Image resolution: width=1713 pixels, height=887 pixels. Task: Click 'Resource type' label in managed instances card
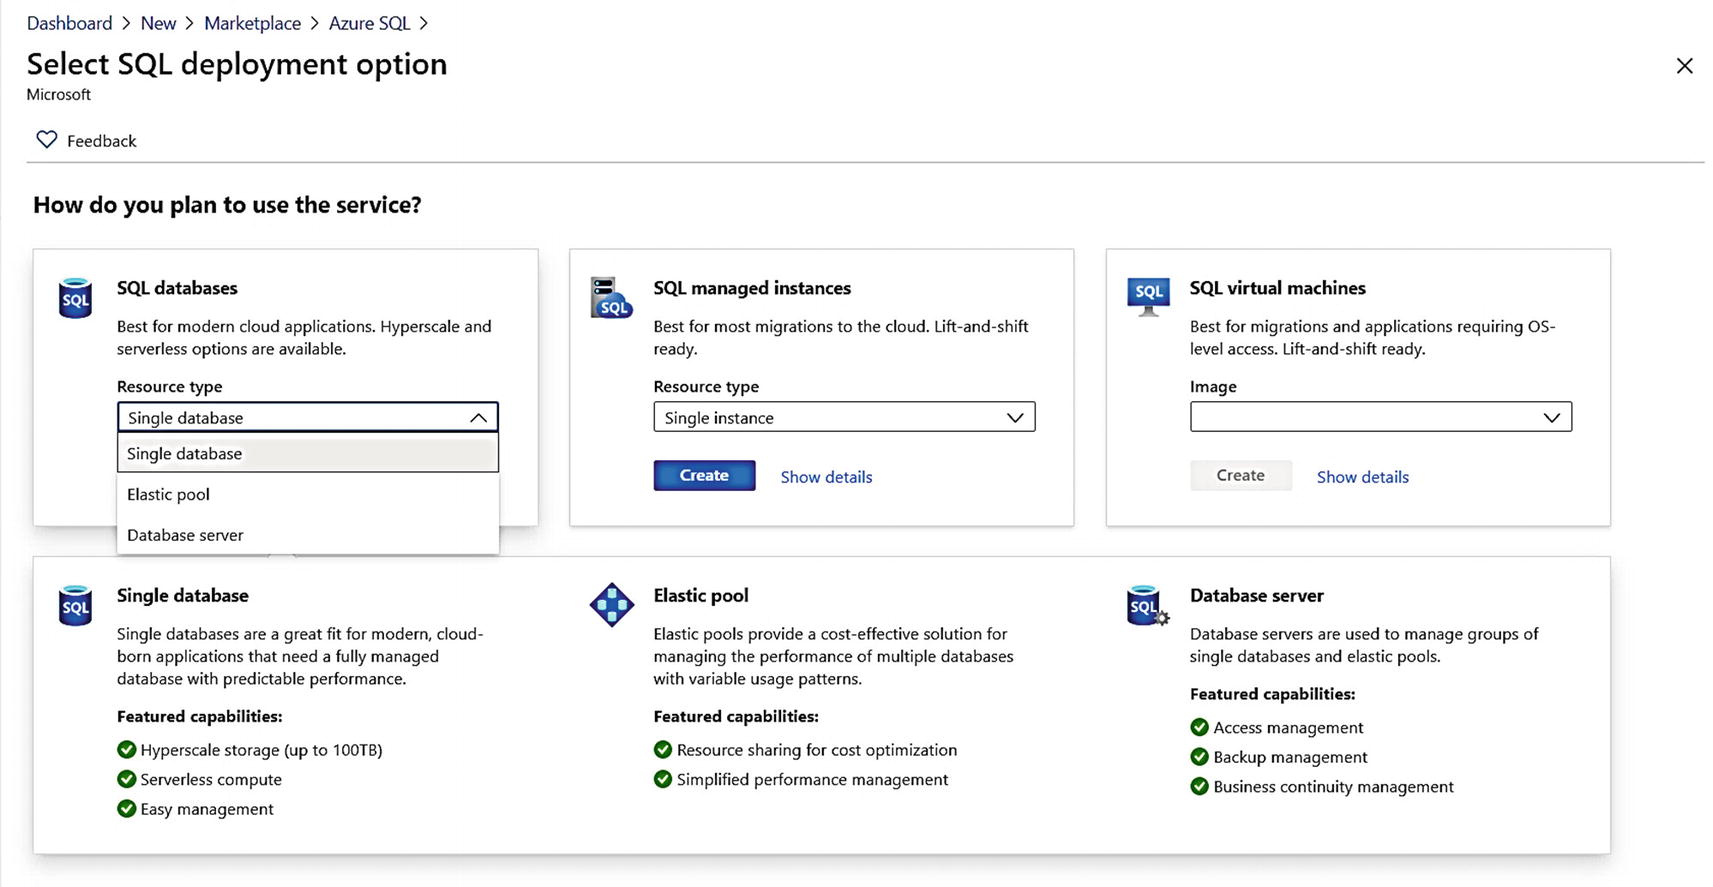click(x=706, y=387)
